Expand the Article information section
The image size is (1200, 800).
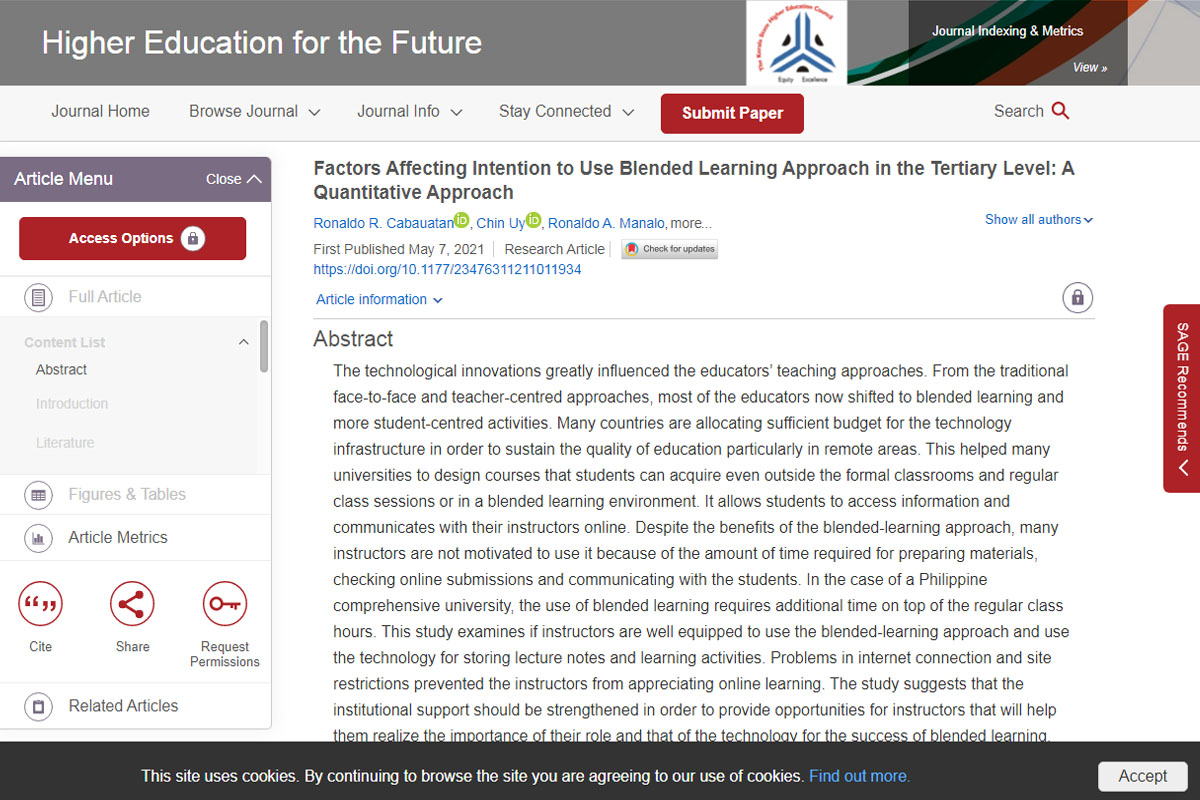379,299
